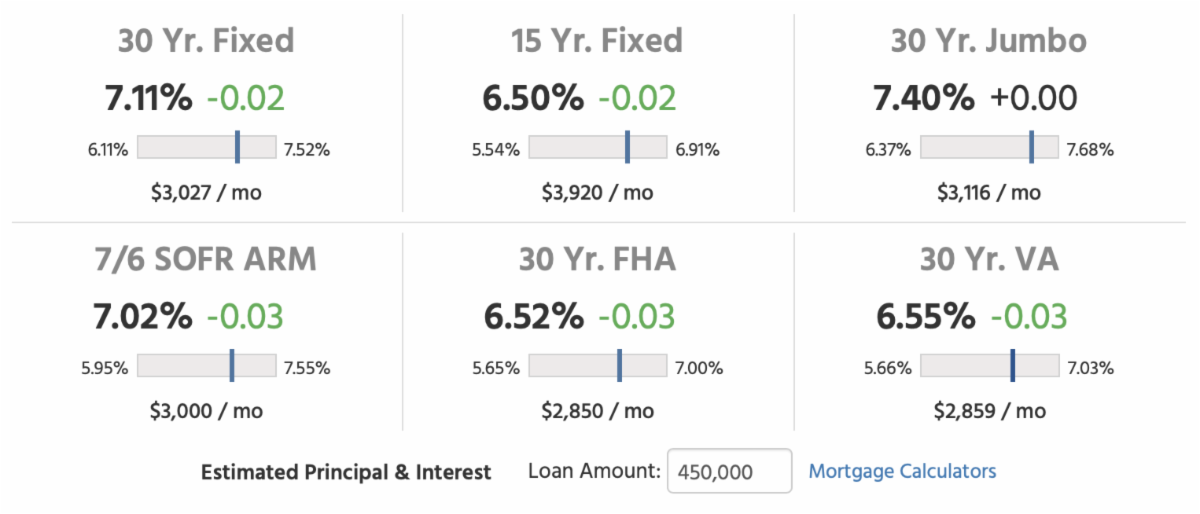Click the Loan Amount input field
Viewport: 1200px width, 514px height.
click(729, 472)
